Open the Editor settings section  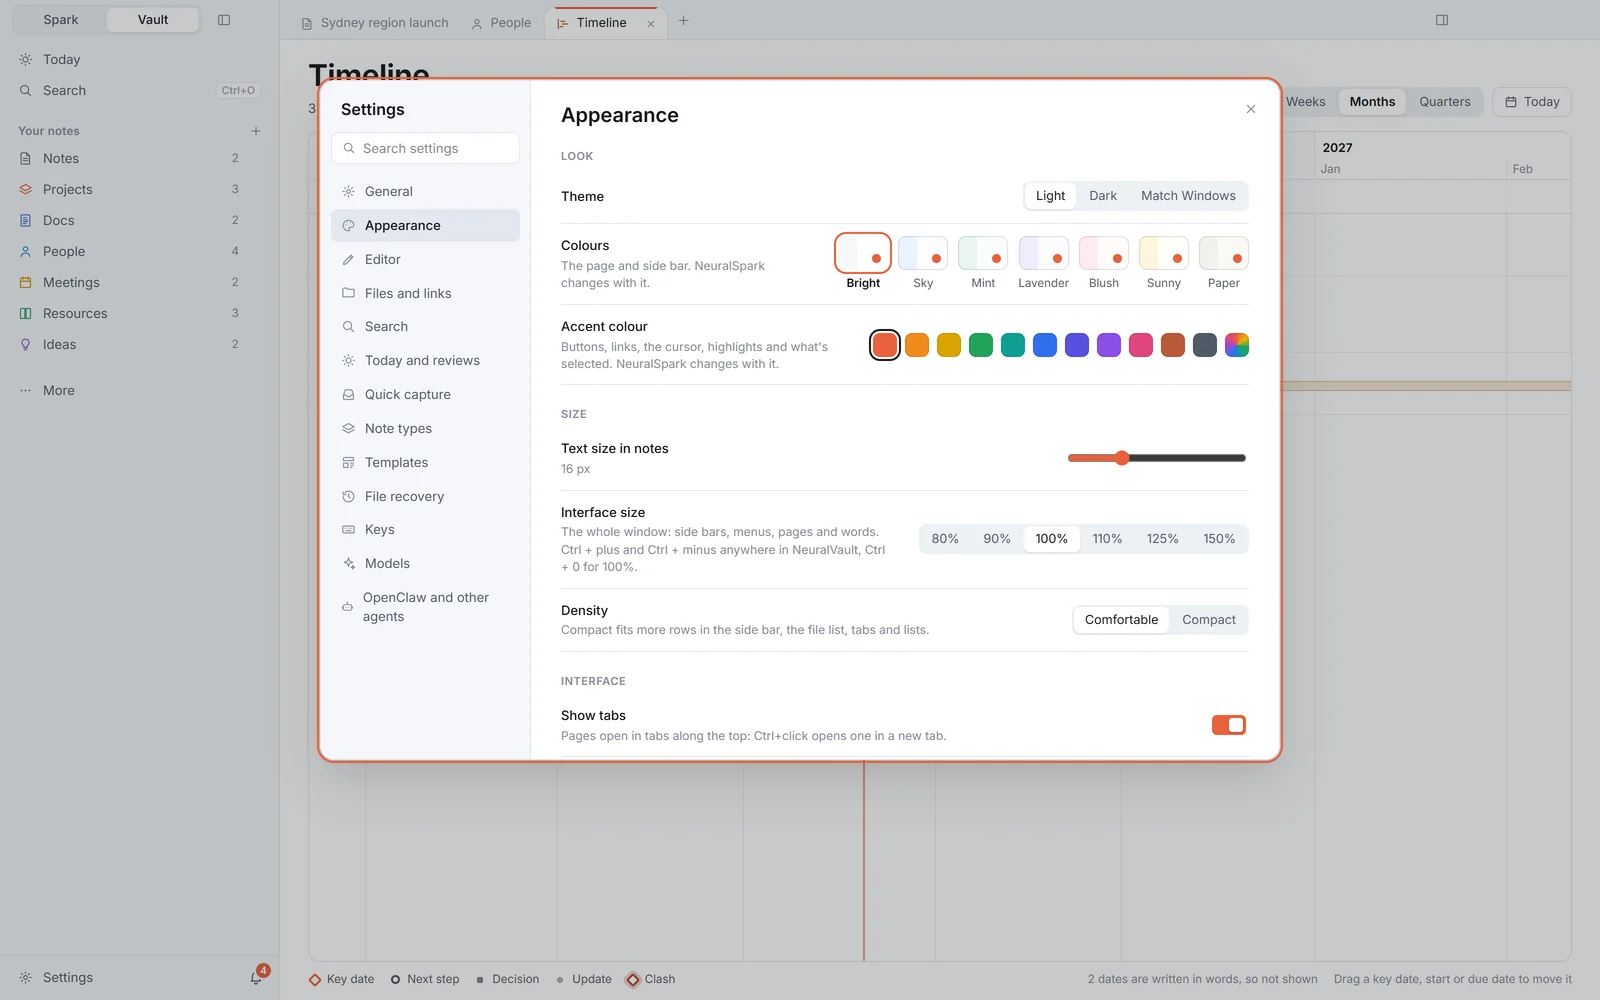(x=425, y=259)
